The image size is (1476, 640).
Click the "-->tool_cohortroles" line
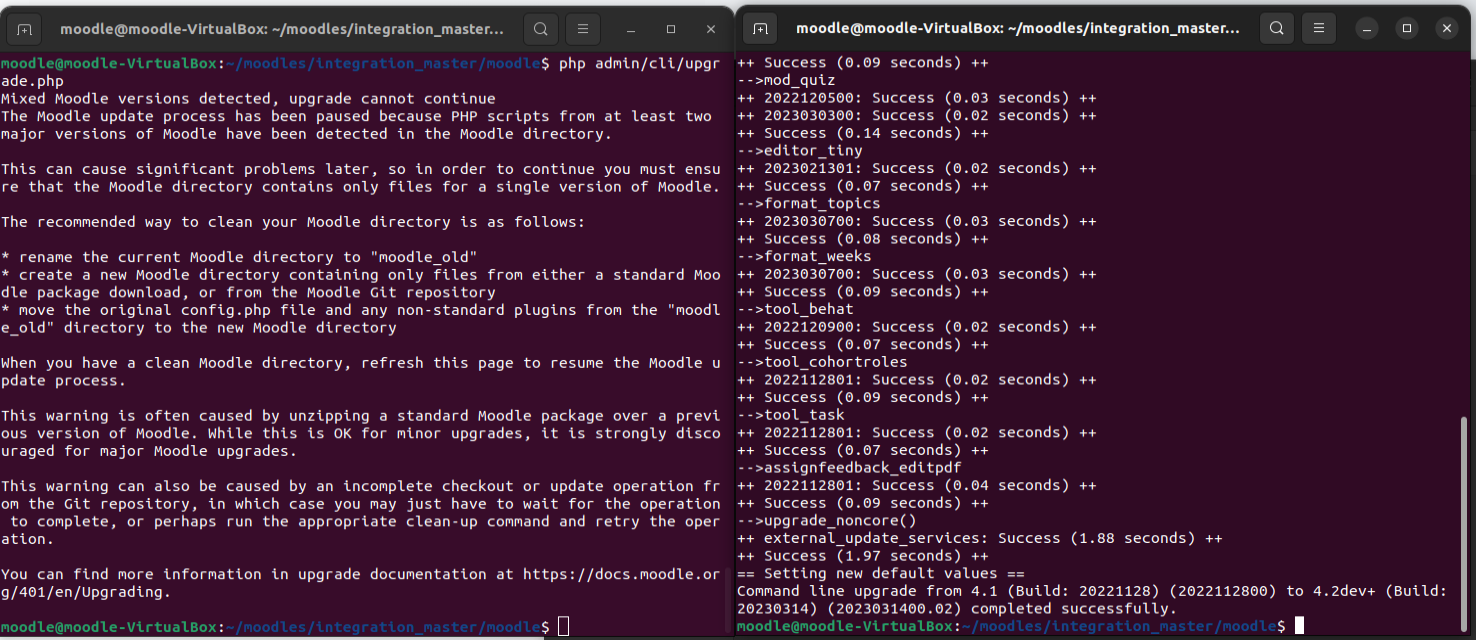point(822,362)
